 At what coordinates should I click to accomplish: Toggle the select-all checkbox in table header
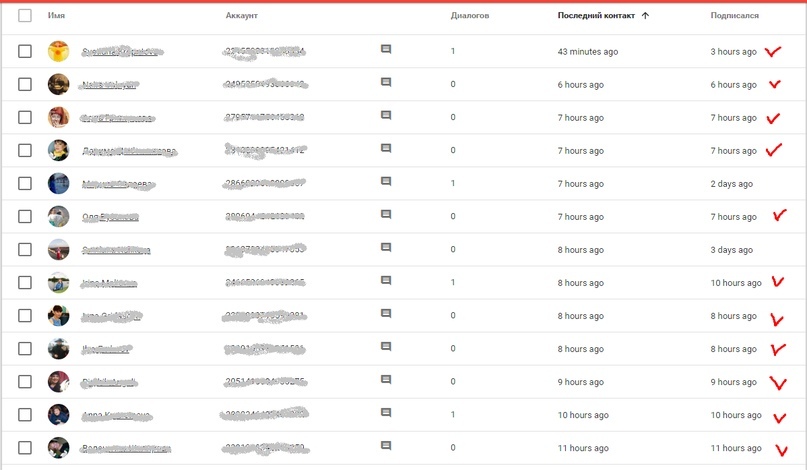click(25, 16)
